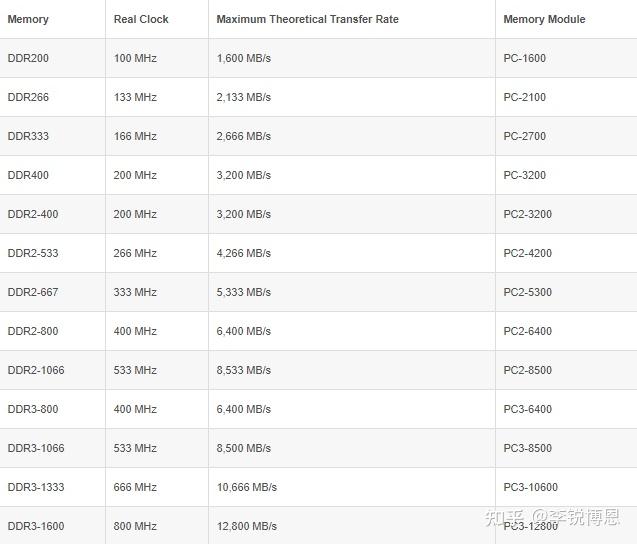The width and height of the screenshot is (637, 544).
Task: Click the 166 MHz clock cell
Action: [x=135, y=136]
